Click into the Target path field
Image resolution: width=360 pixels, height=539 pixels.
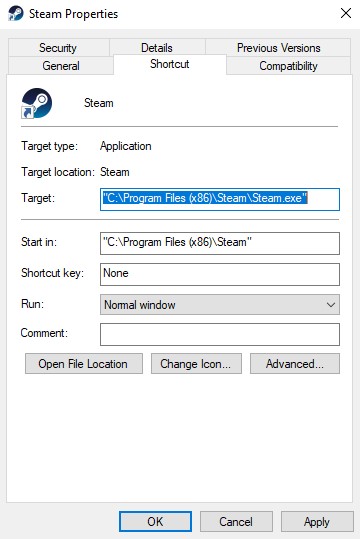[220, 199]
